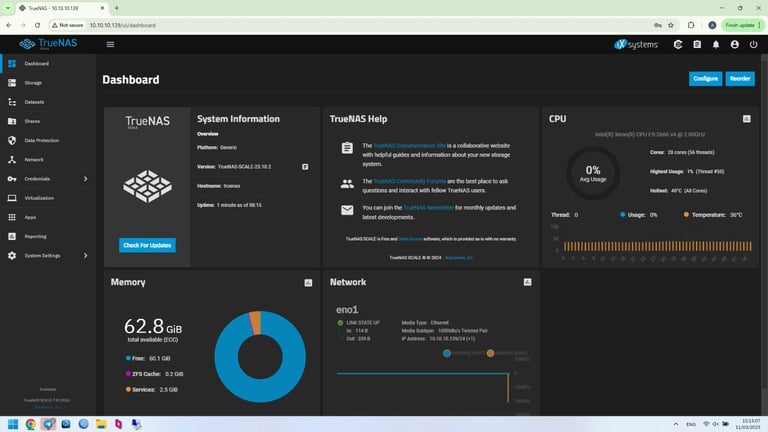
Task: Click the community forums people icon
Action: tap(347, 184)
